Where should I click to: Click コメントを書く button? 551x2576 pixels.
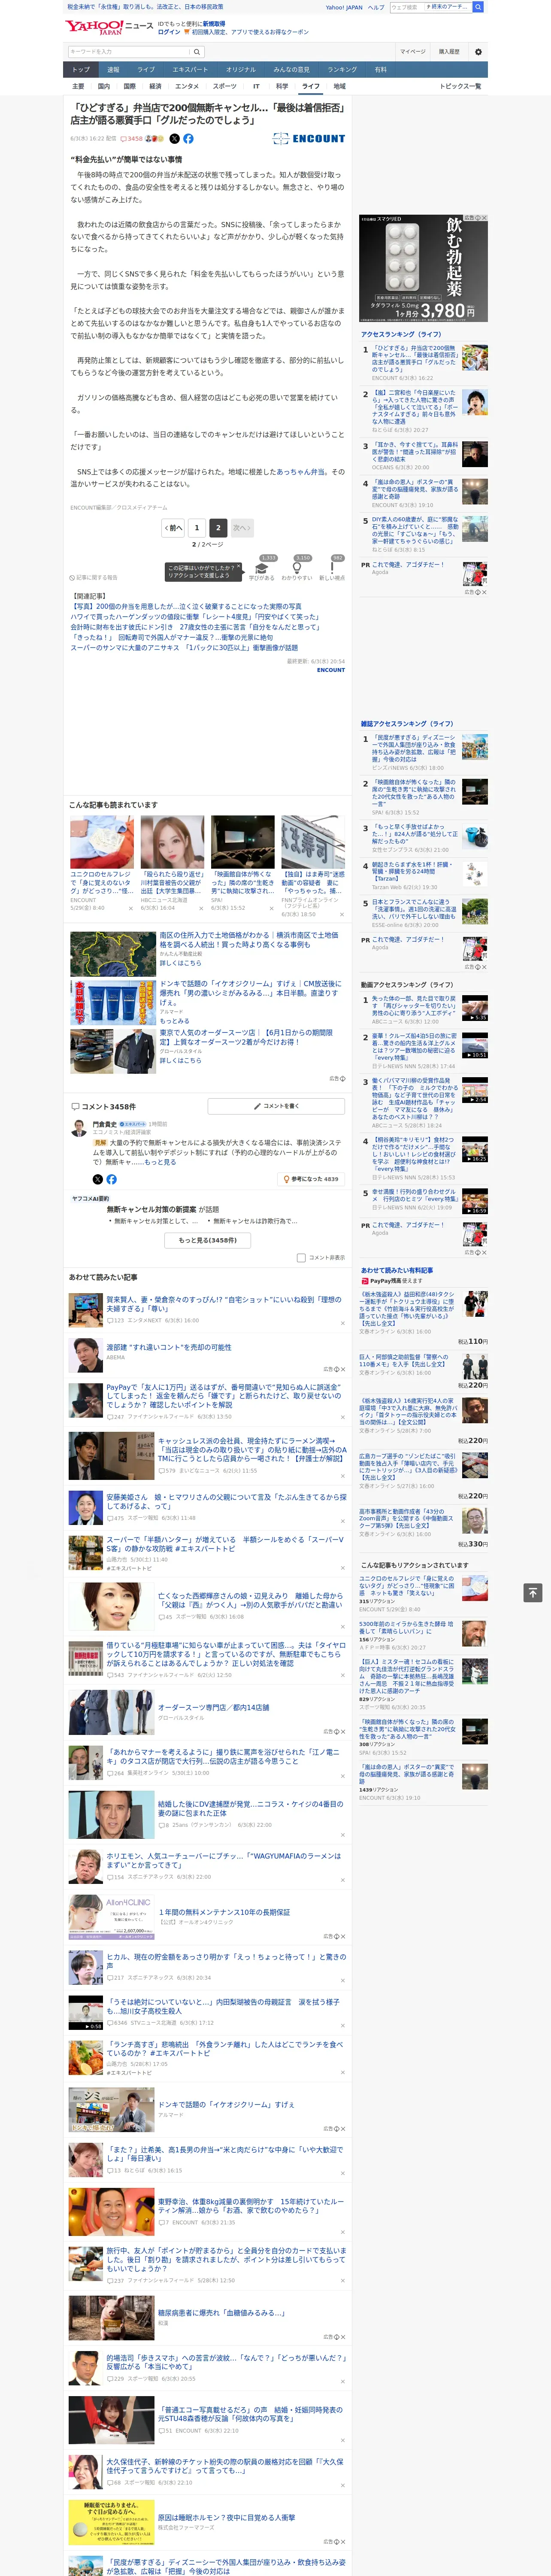[277, 1107]
